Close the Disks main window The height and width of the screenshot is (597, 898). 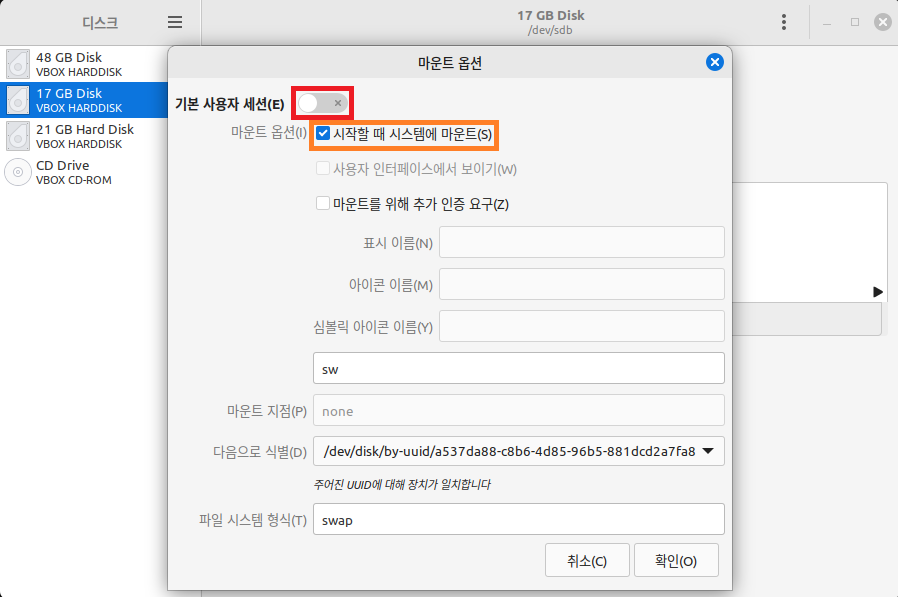coord(883,22)
